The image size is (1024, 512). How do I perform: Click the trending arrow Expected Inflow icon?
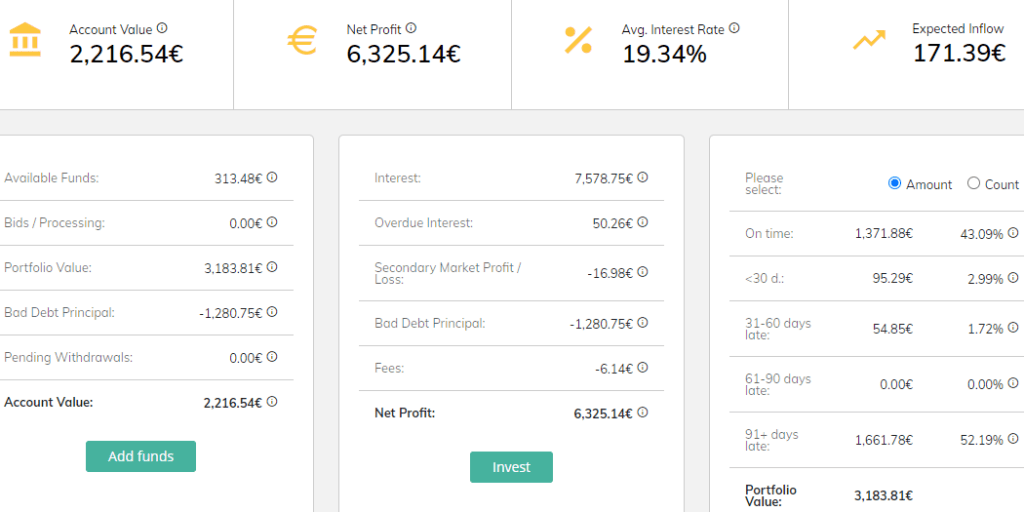click(x=868, y=41)
